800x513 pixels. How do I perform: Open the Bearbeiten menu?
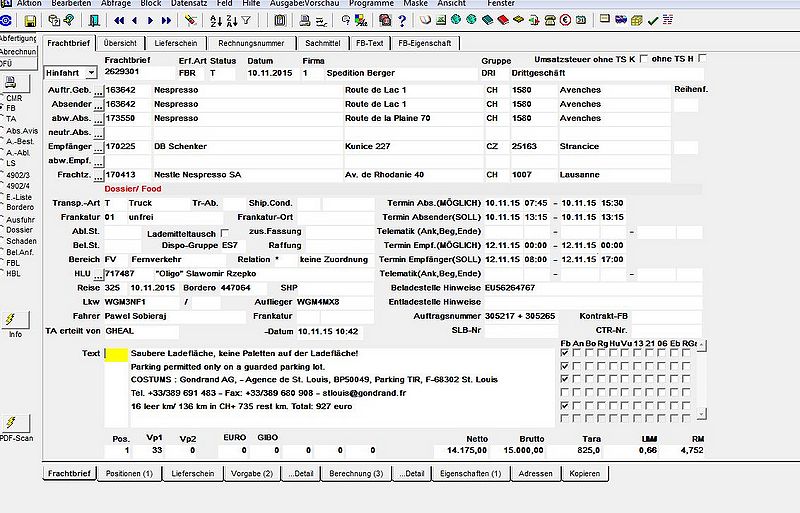pyautogui.click(x=71, y=3)
